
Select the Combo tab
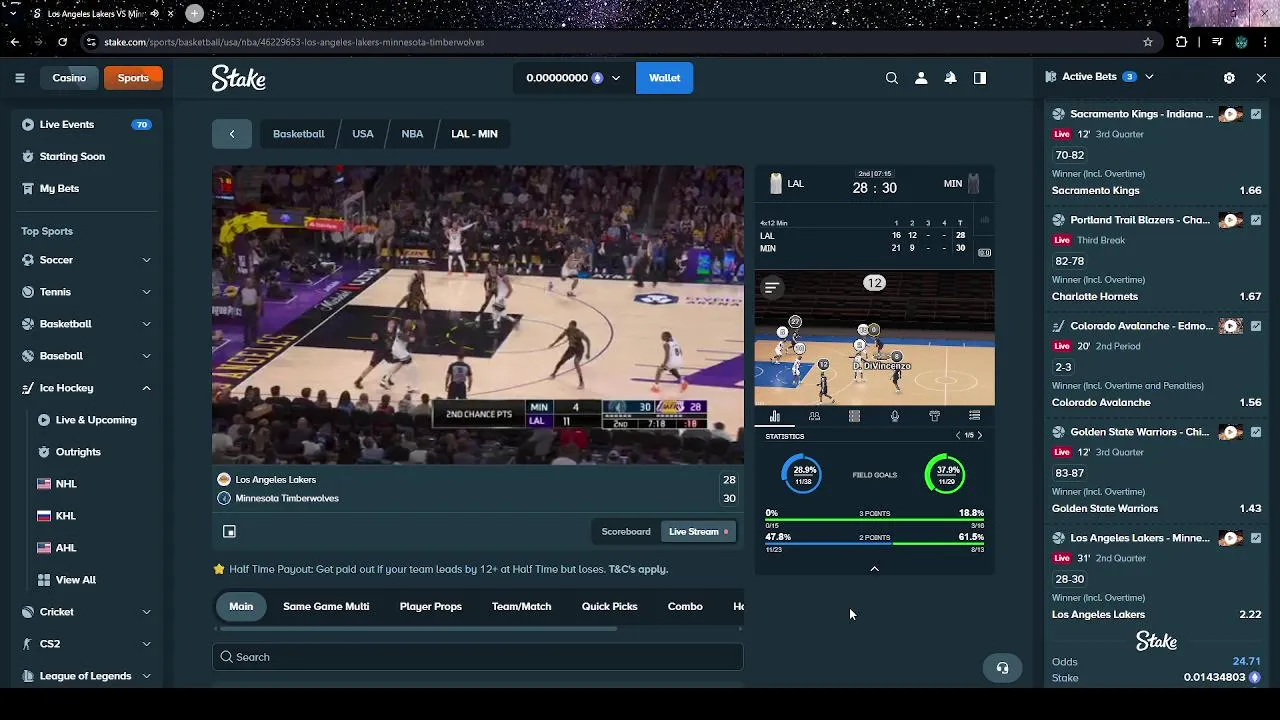pos(685,607)
